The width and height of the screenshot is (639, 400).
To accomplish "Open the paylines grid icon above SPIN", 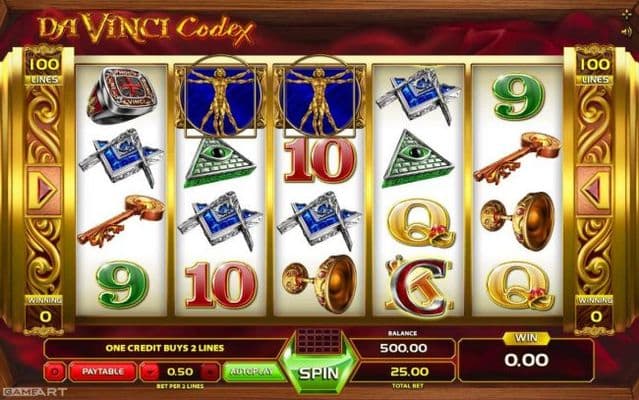I will pos(318,341).
